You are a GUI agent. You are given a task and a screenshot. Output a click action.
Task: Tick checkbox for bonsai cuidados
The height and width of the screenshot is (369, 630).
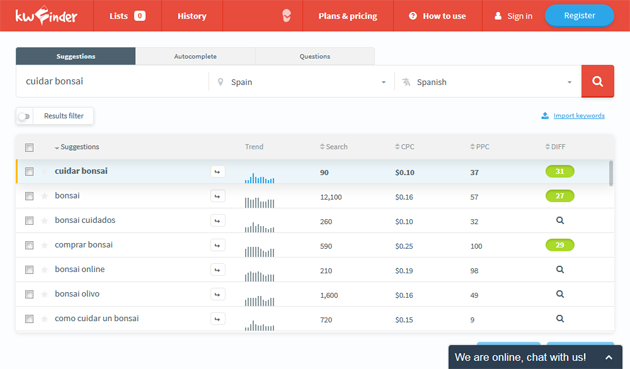29,221
